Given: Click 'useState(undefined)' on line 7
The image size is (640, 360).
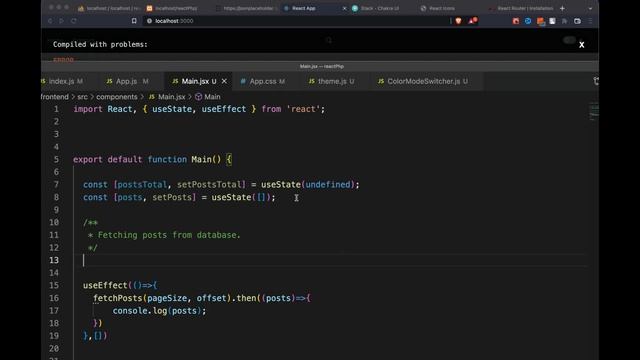Looking at the screenshot, I should coord(308,184).
